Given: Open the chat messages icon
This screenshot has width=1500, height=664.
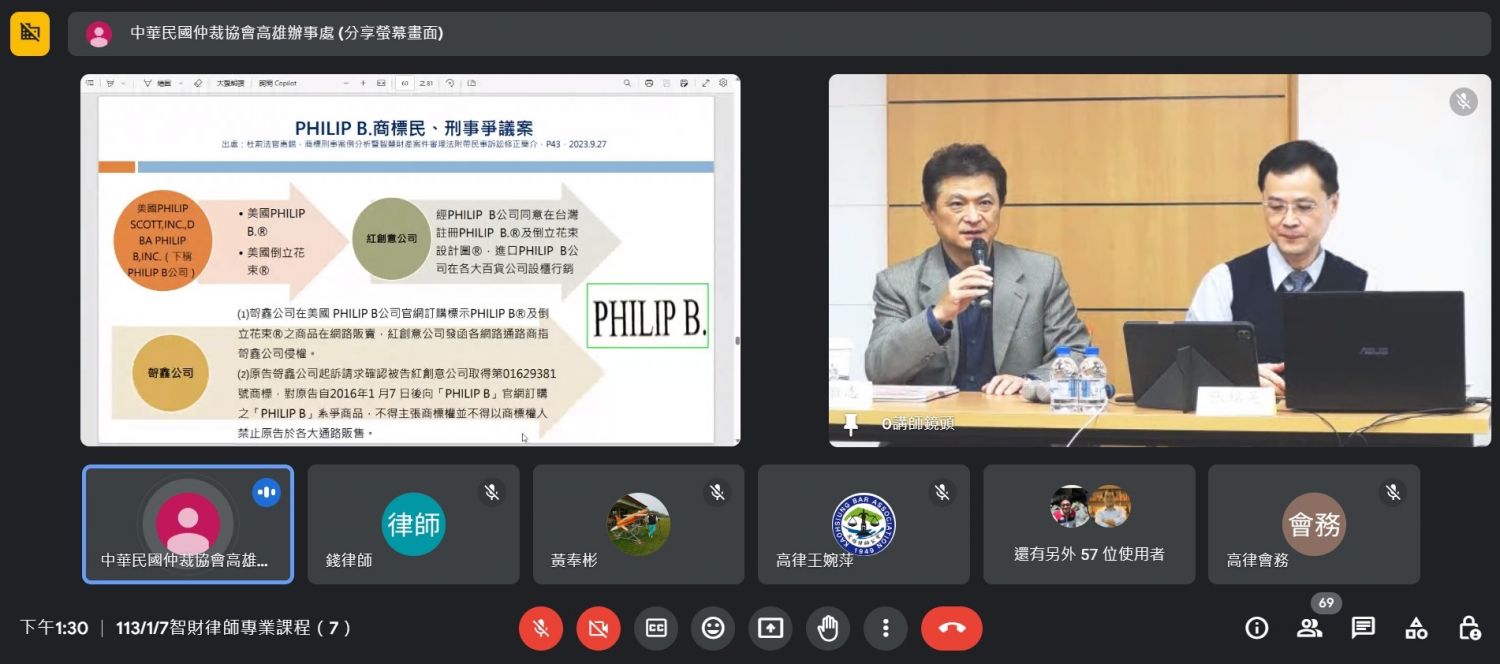Looking at the screenshot, I should (1362, 628).
